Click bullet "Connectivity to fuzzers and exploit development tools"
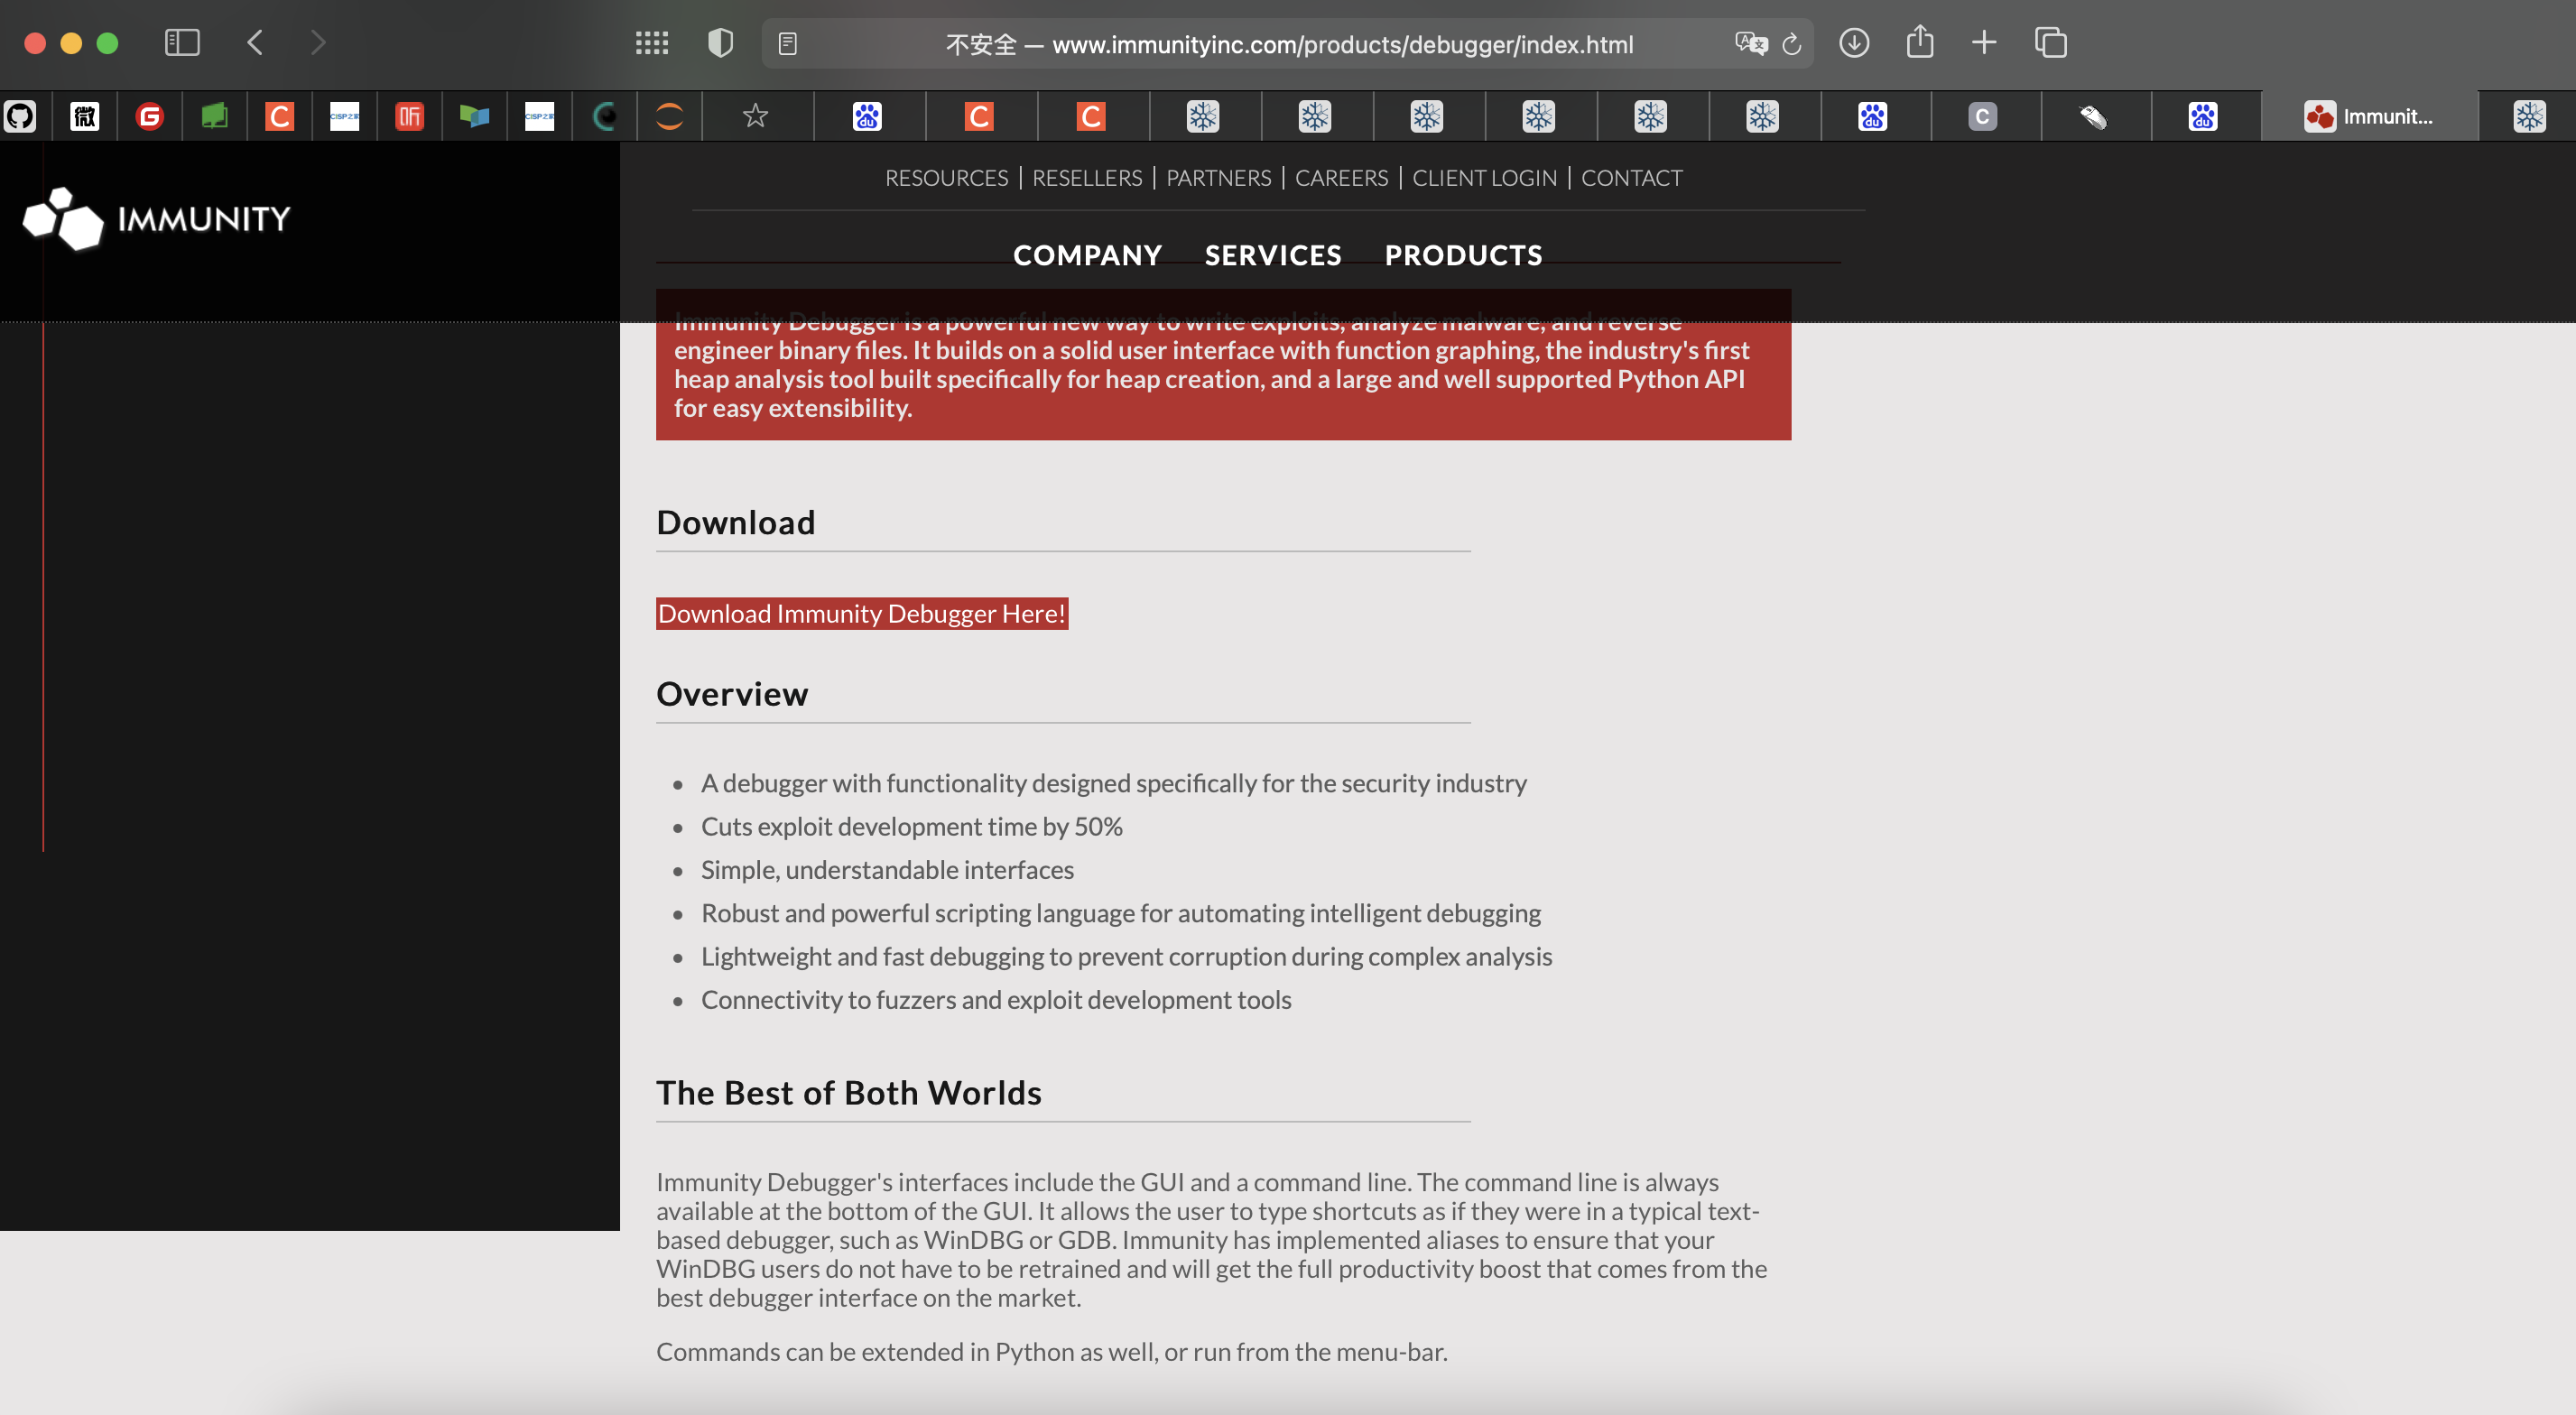Screen dimensions: 2576x1415 pos(996,999)
